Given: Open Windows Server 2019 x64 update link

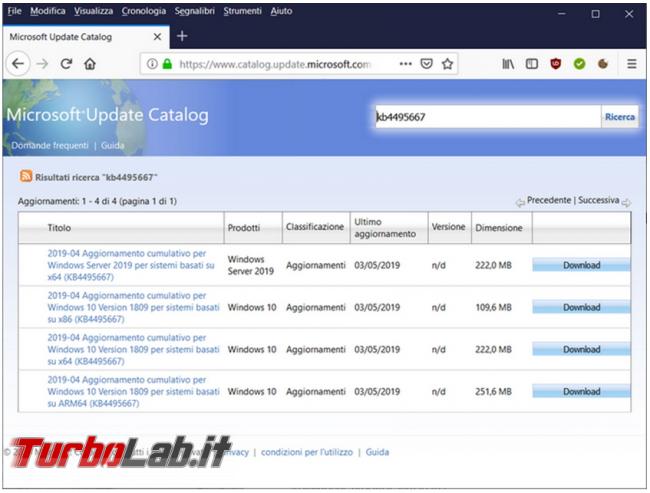Looking at the screenshot, I should (131, 265).
